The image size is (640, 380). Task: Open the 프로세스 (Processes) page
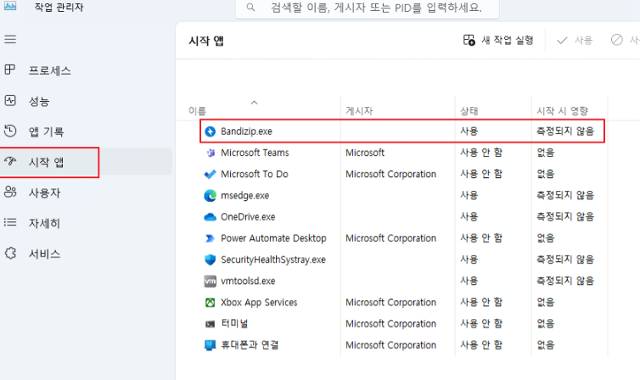[50, 71]
